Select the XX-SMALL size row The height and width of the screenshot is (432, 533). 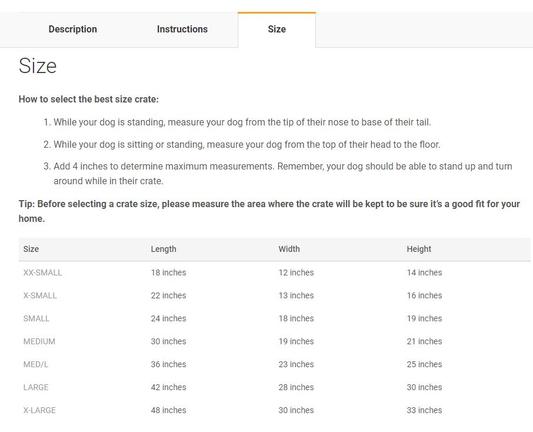(x=274, y=273)
